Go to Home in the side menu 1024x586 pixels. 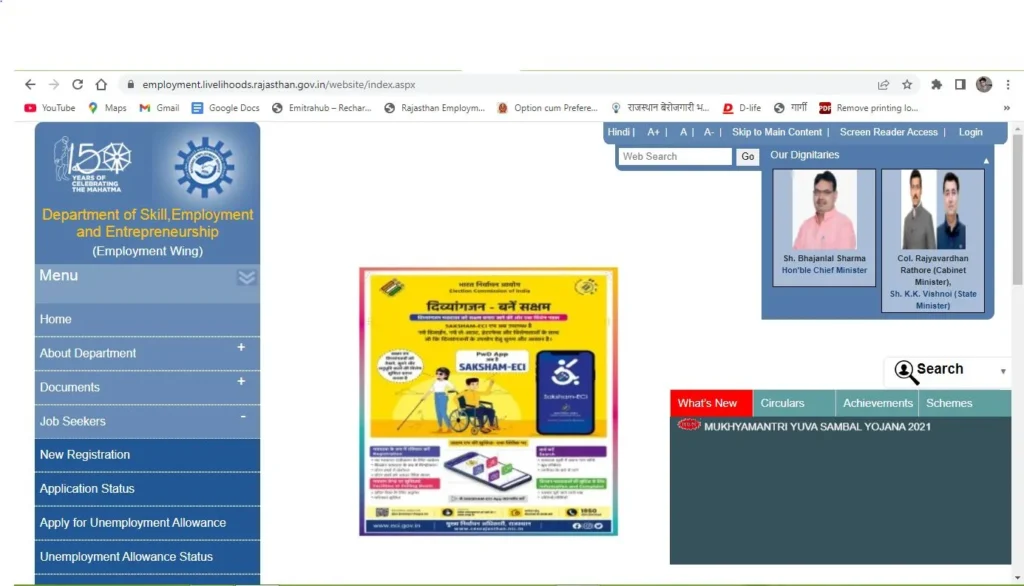pyautogui.click(x=147, y=319)
